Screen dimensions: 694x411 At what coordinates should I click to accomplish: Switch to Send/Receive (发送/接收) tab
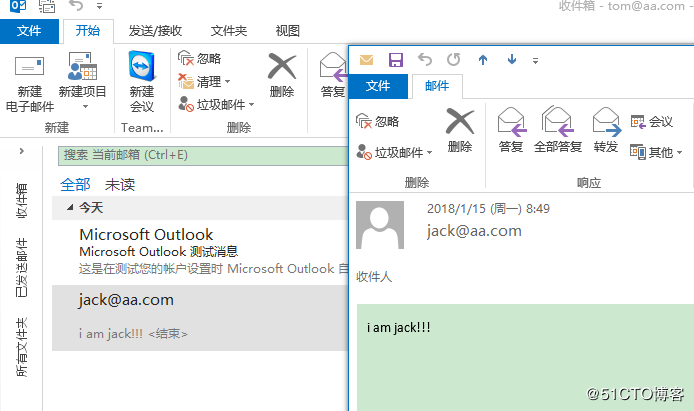(154, 31)
